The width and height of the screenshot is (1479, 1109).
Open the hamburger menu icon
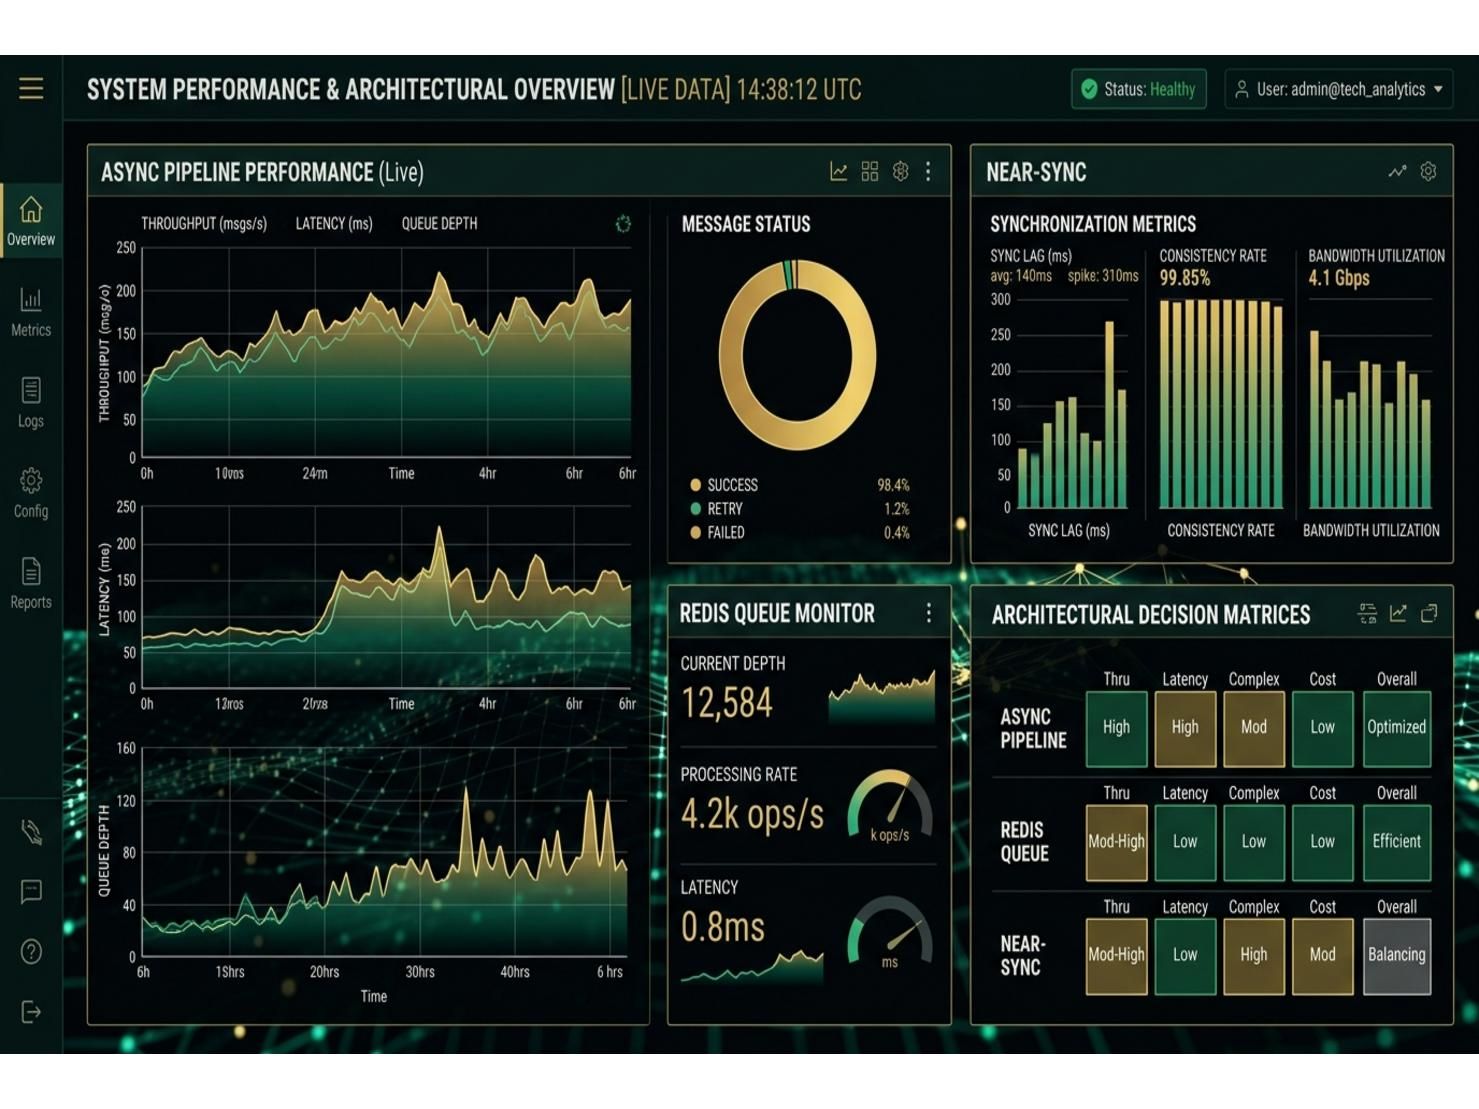(31, 88)
